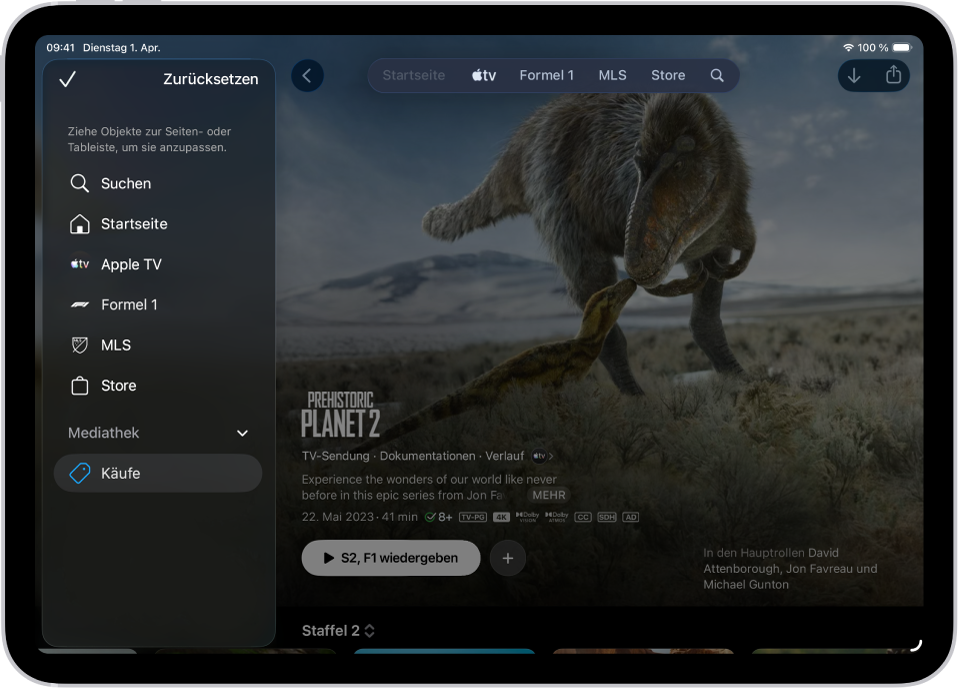The image size is (963, 689).
Task: Switch to the Store tab
Action: coord(668,76)
